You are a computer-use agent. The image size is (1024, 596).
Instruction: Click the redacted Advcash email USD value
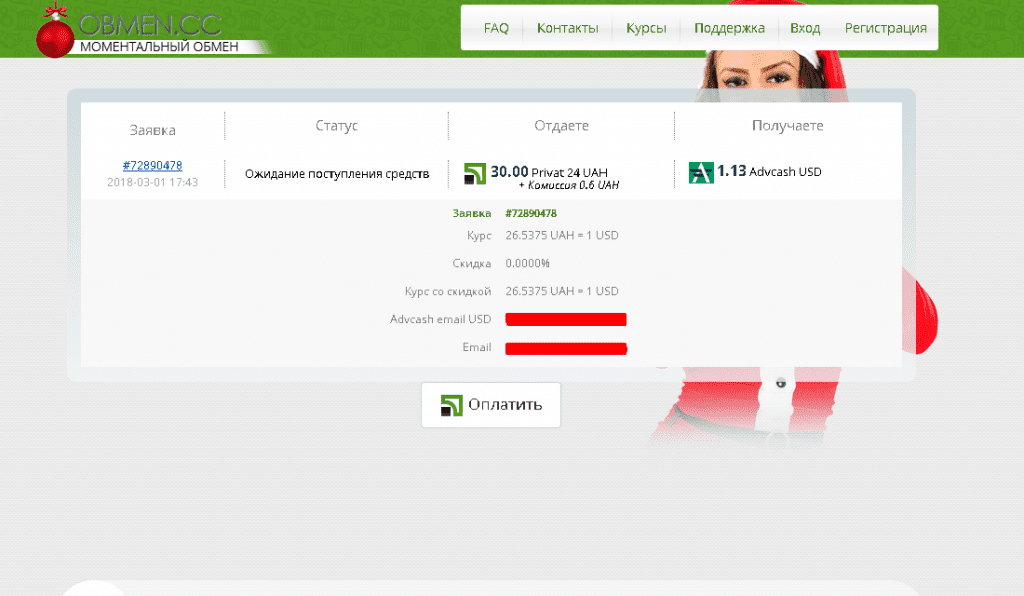click(565, 320)
